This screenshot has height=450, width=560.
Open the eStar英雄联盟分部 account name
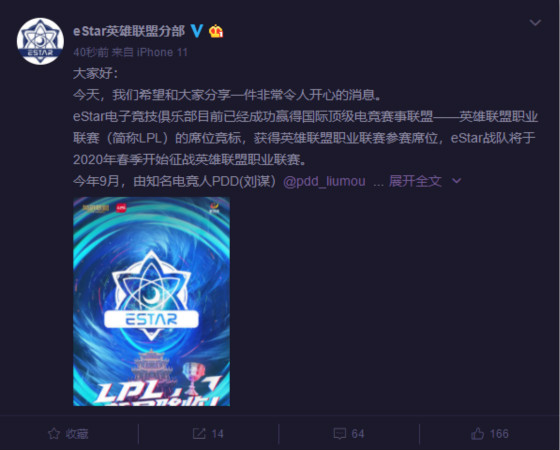tap(129, 31)
